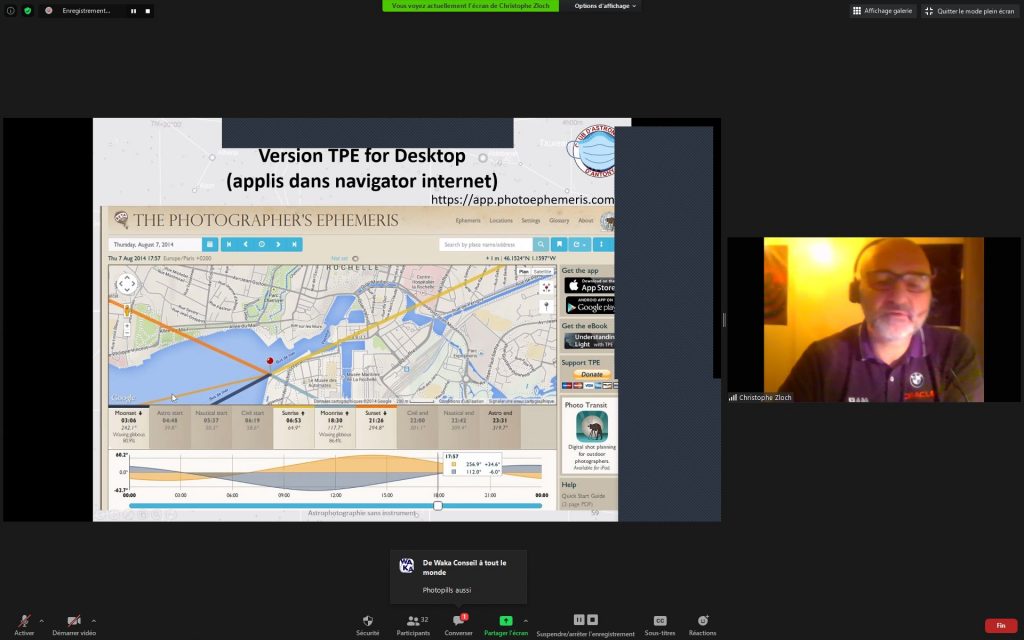Expand audio options arrow beside Activer
The image size is (1024, 640).
(x=42, y=620)
